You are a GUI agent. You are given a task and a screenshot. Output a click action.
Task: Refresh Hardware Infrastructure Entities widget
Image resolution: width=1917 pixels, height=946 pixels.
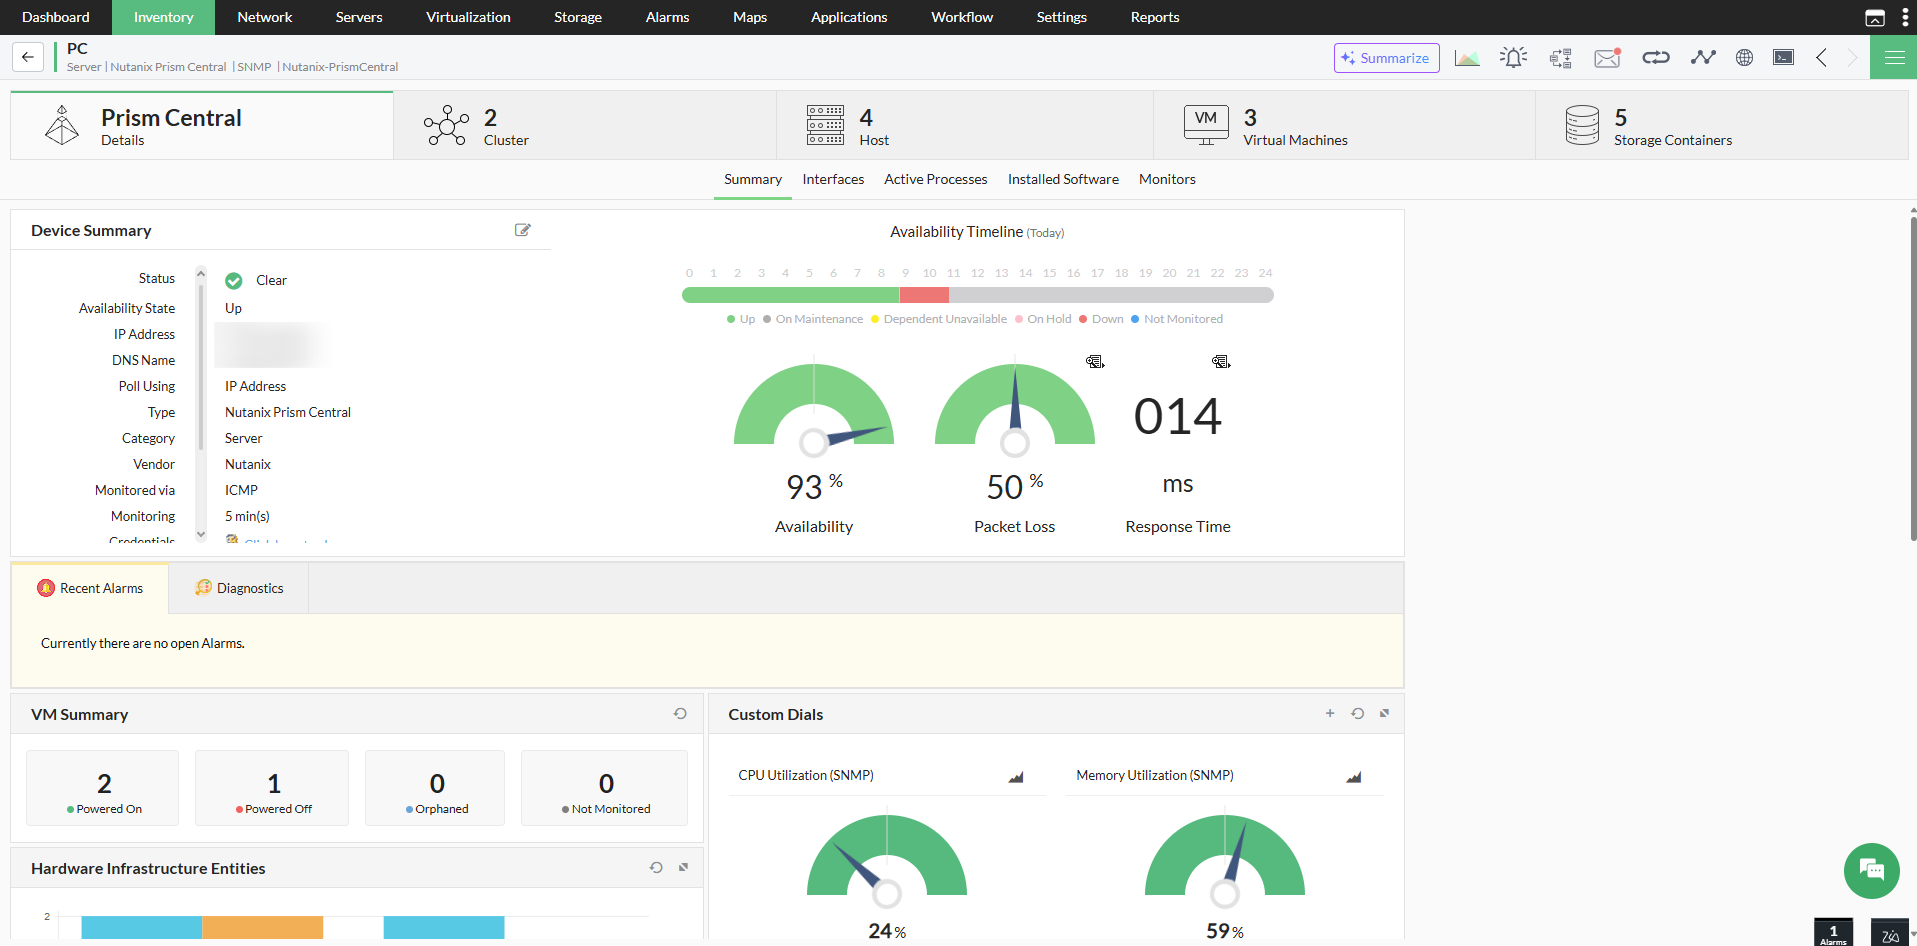[656, 868]
